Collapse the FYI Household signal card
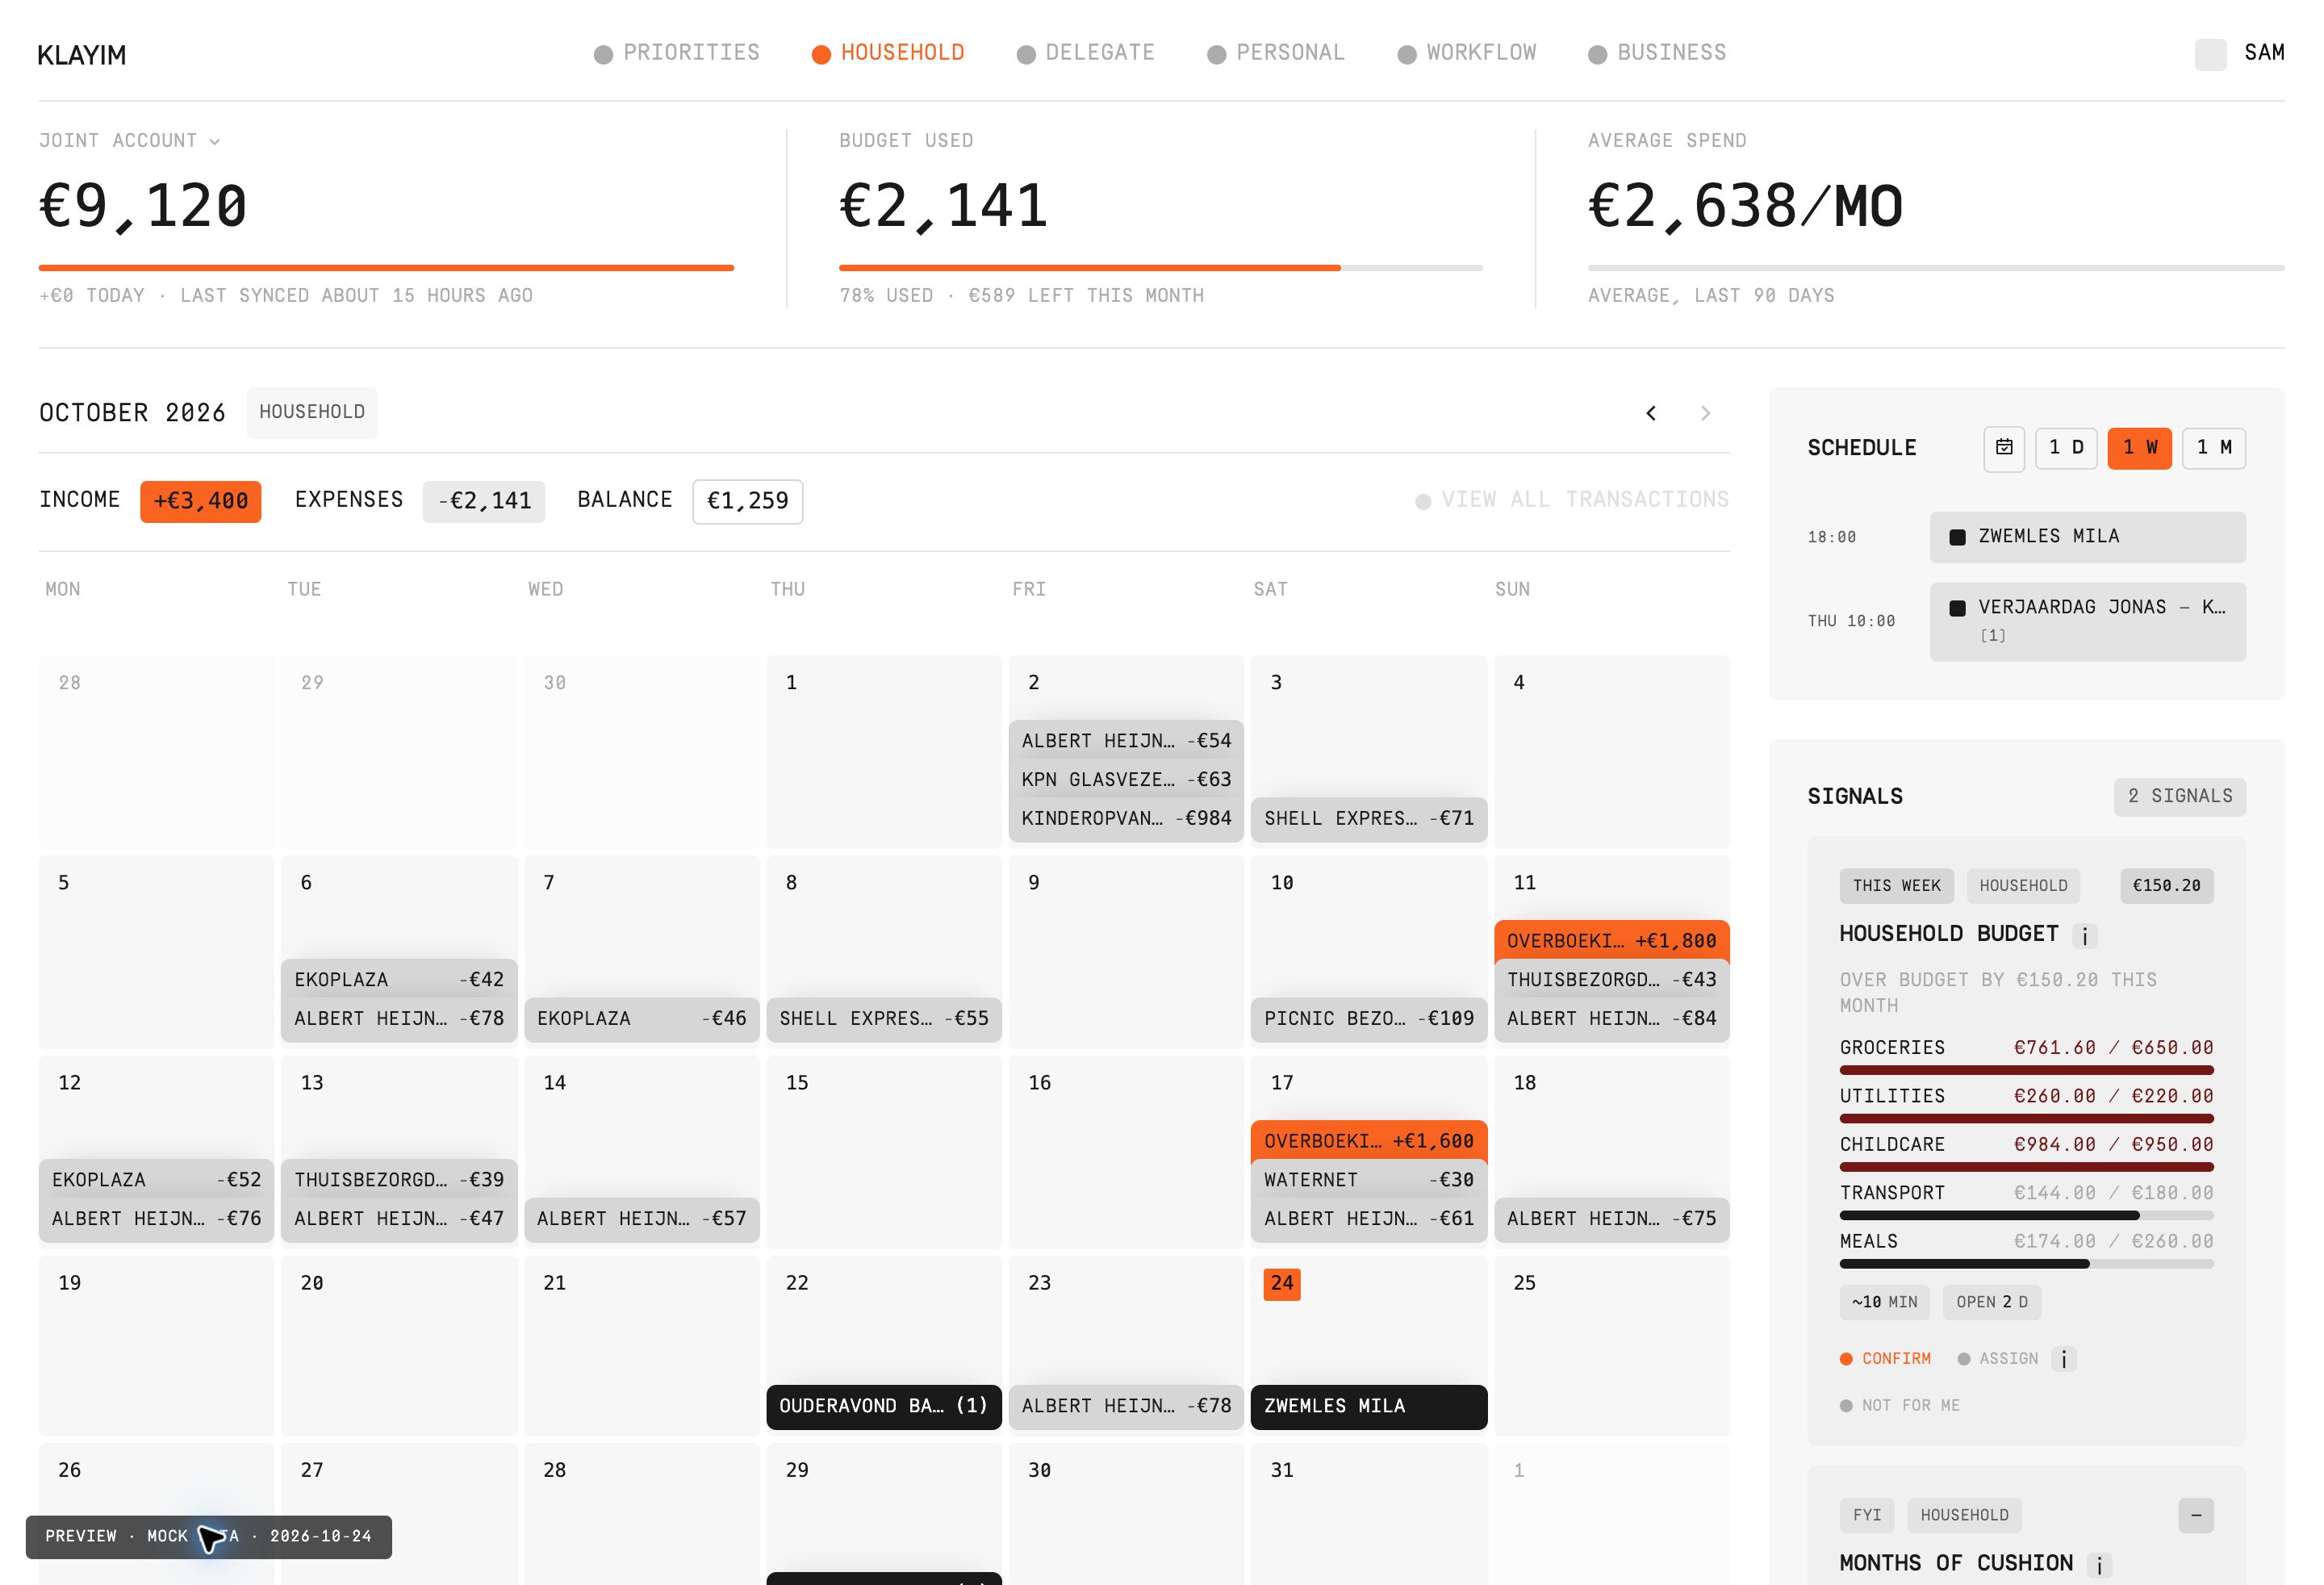The height and width of the screenshot is (1585, 2324). coord(2196,1515)
